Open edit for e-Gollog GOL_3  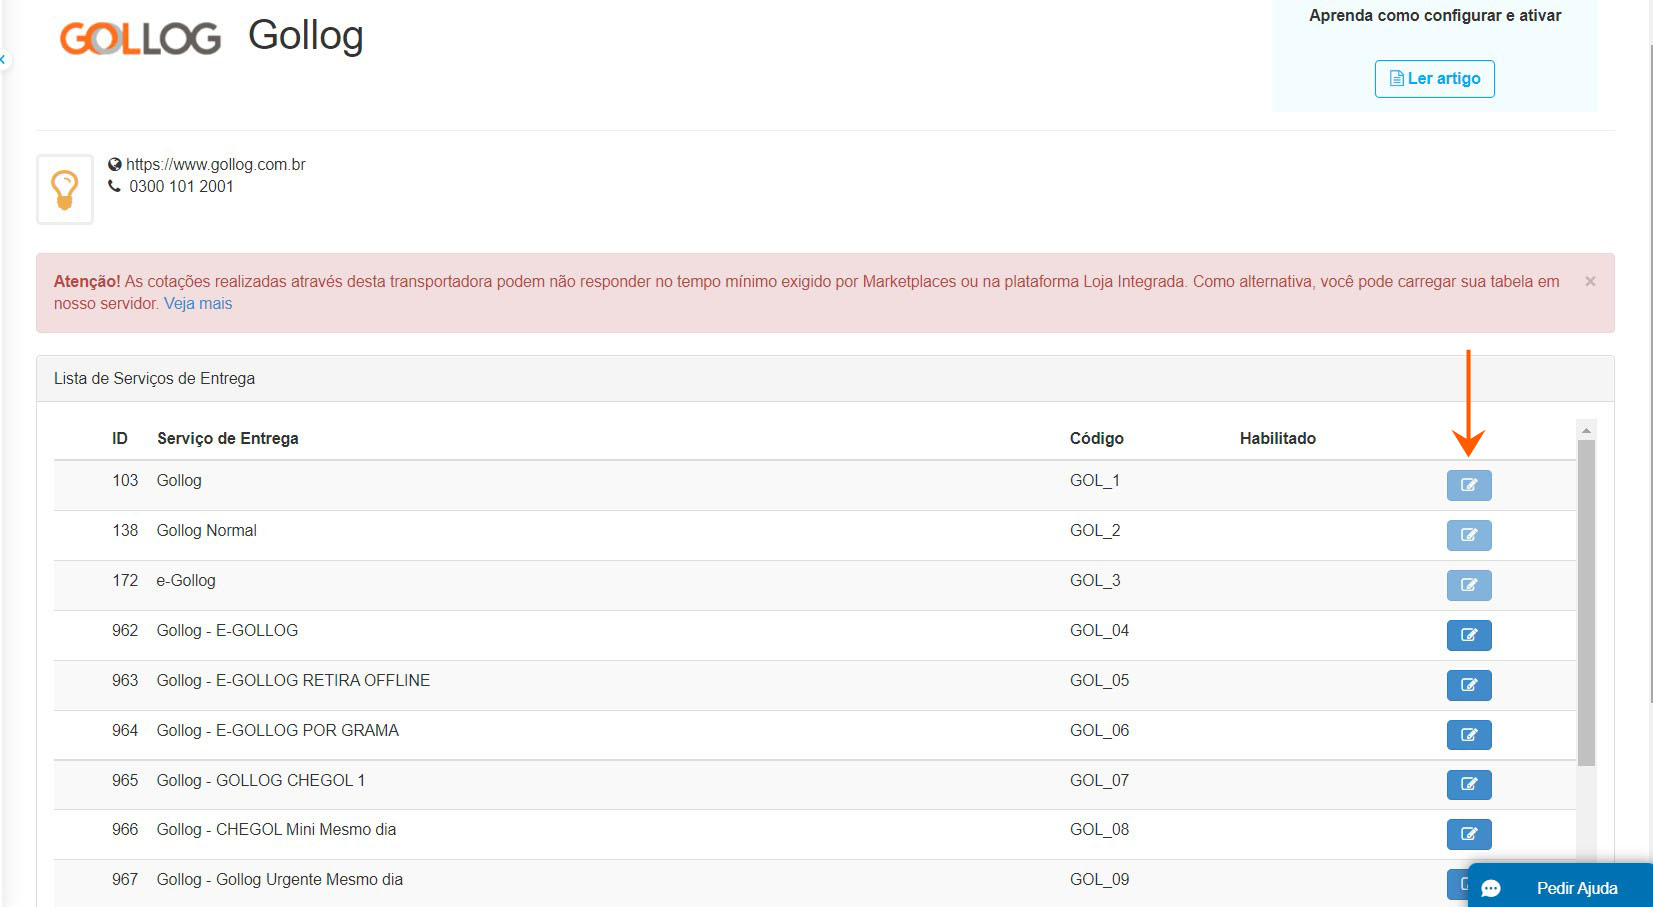(x=1468, y=585)
